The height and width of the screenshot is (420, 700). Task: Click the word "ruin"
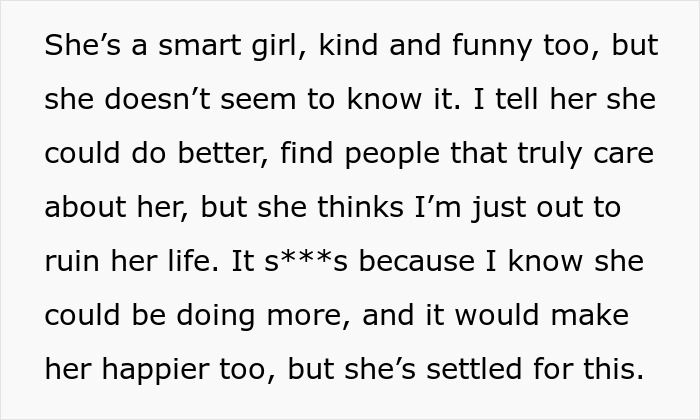coord(72,262)
